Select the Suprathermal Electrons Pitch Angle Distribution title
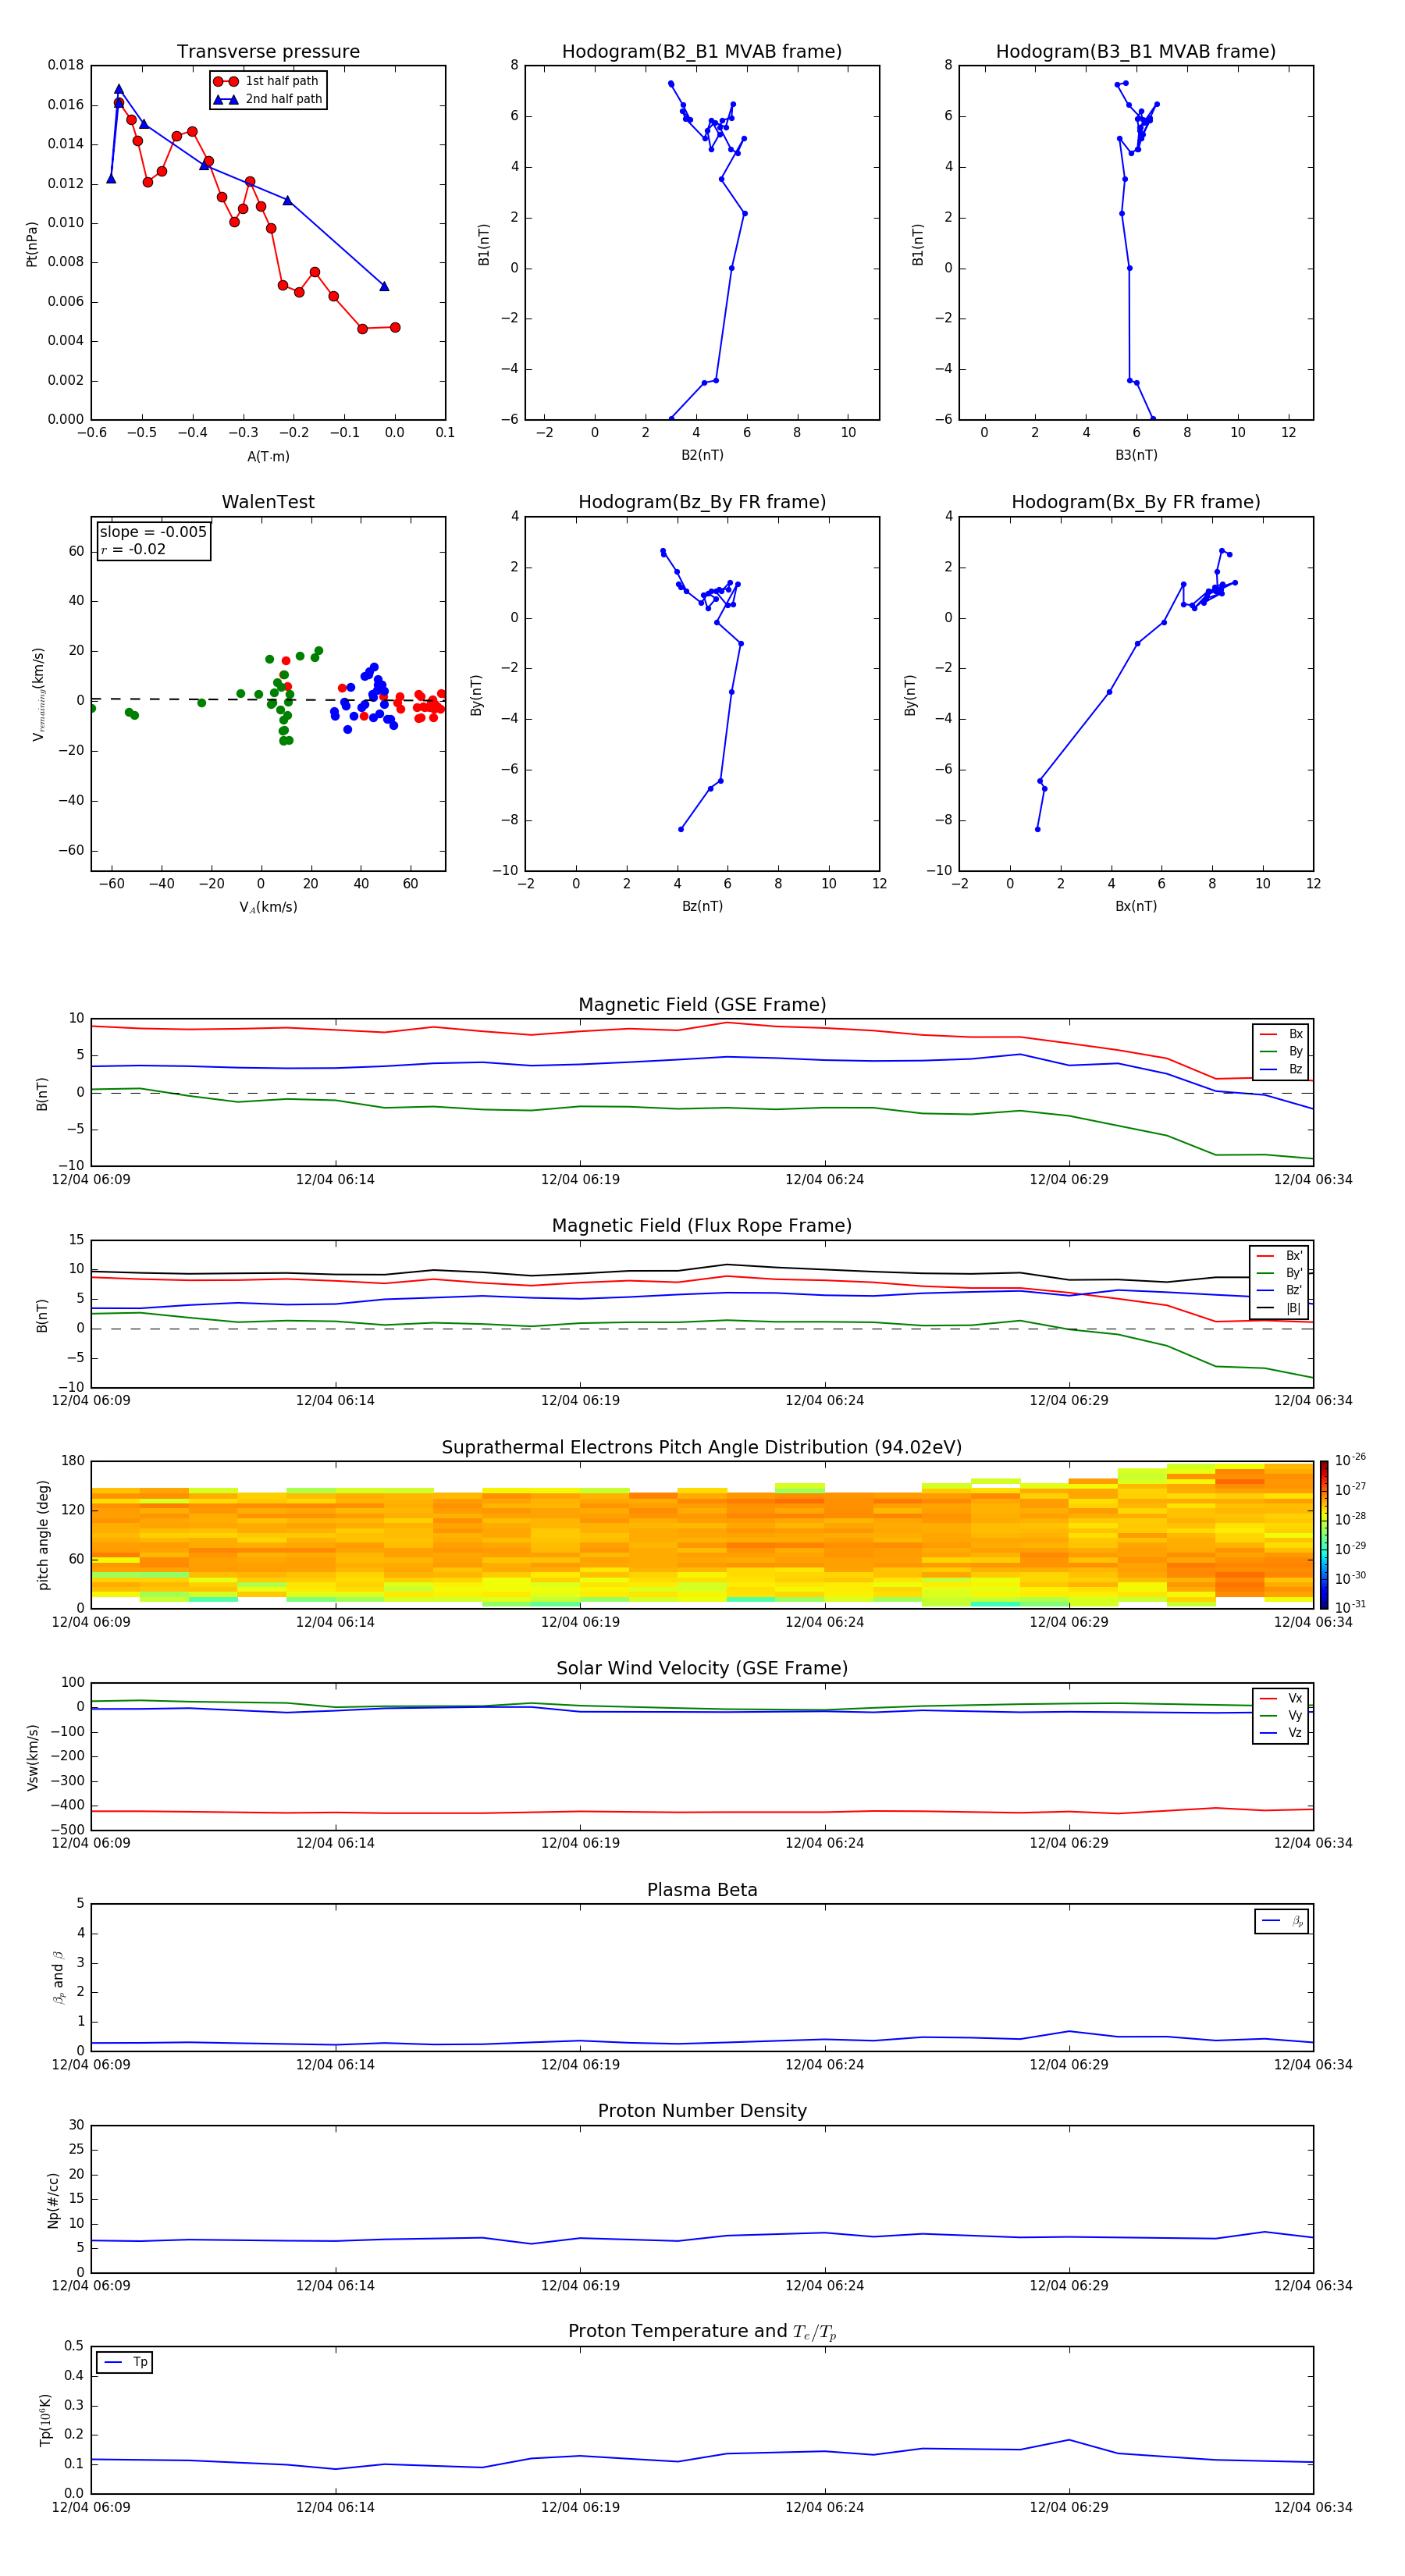The image size is (1405, 2576). (702, 1448)
